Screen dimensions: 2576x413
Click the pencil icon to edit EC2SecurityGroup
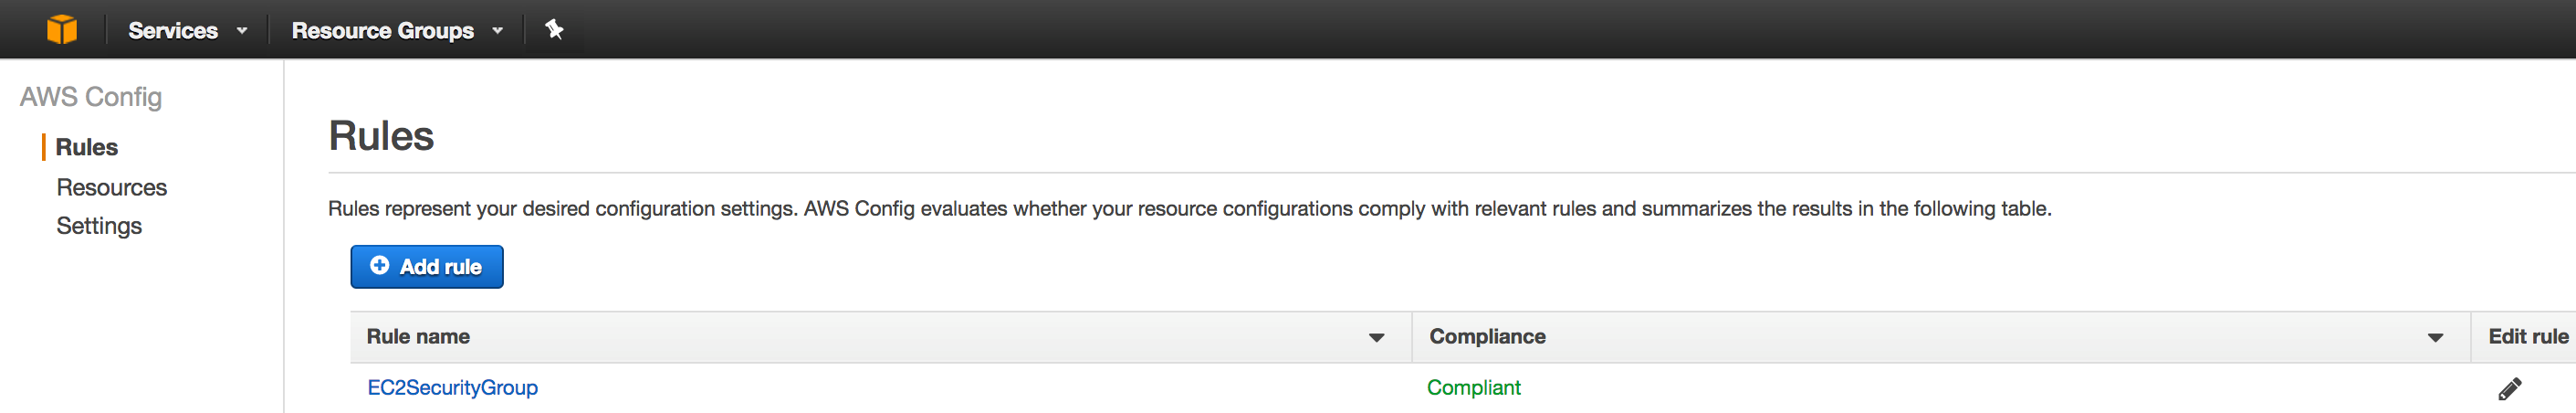[2509, 388]
